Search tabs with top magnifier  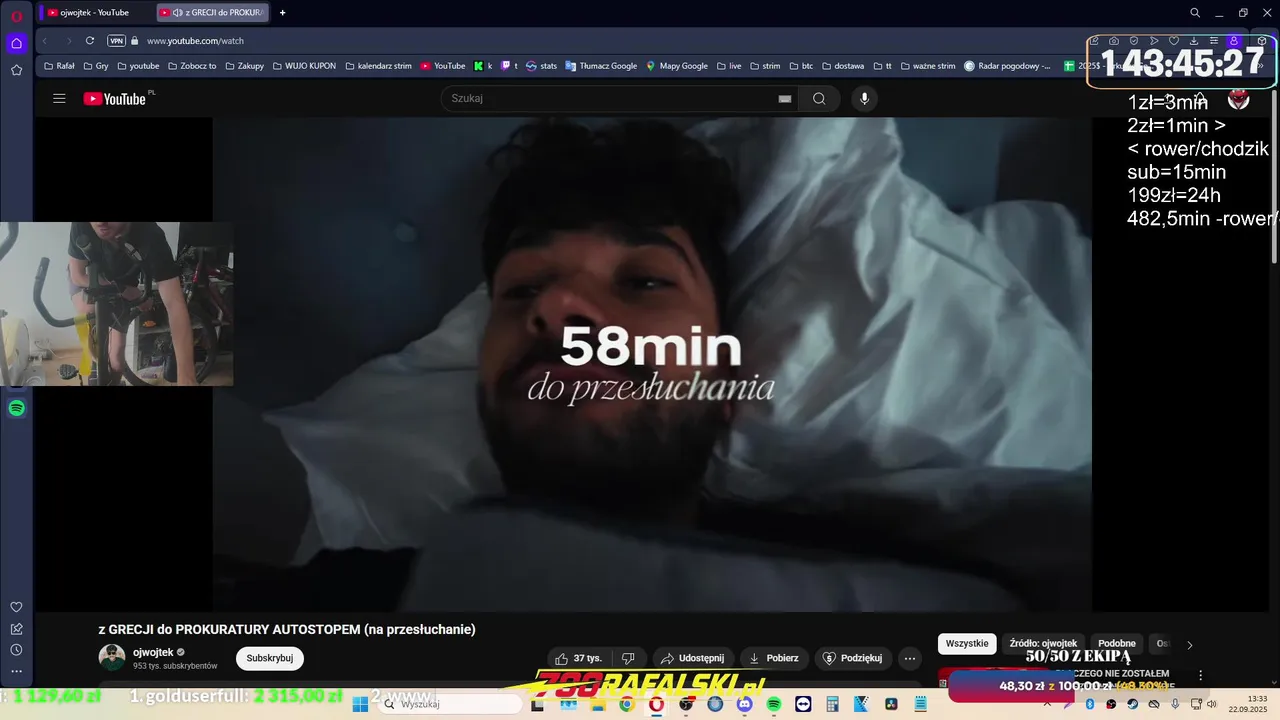pos(1195,13)
